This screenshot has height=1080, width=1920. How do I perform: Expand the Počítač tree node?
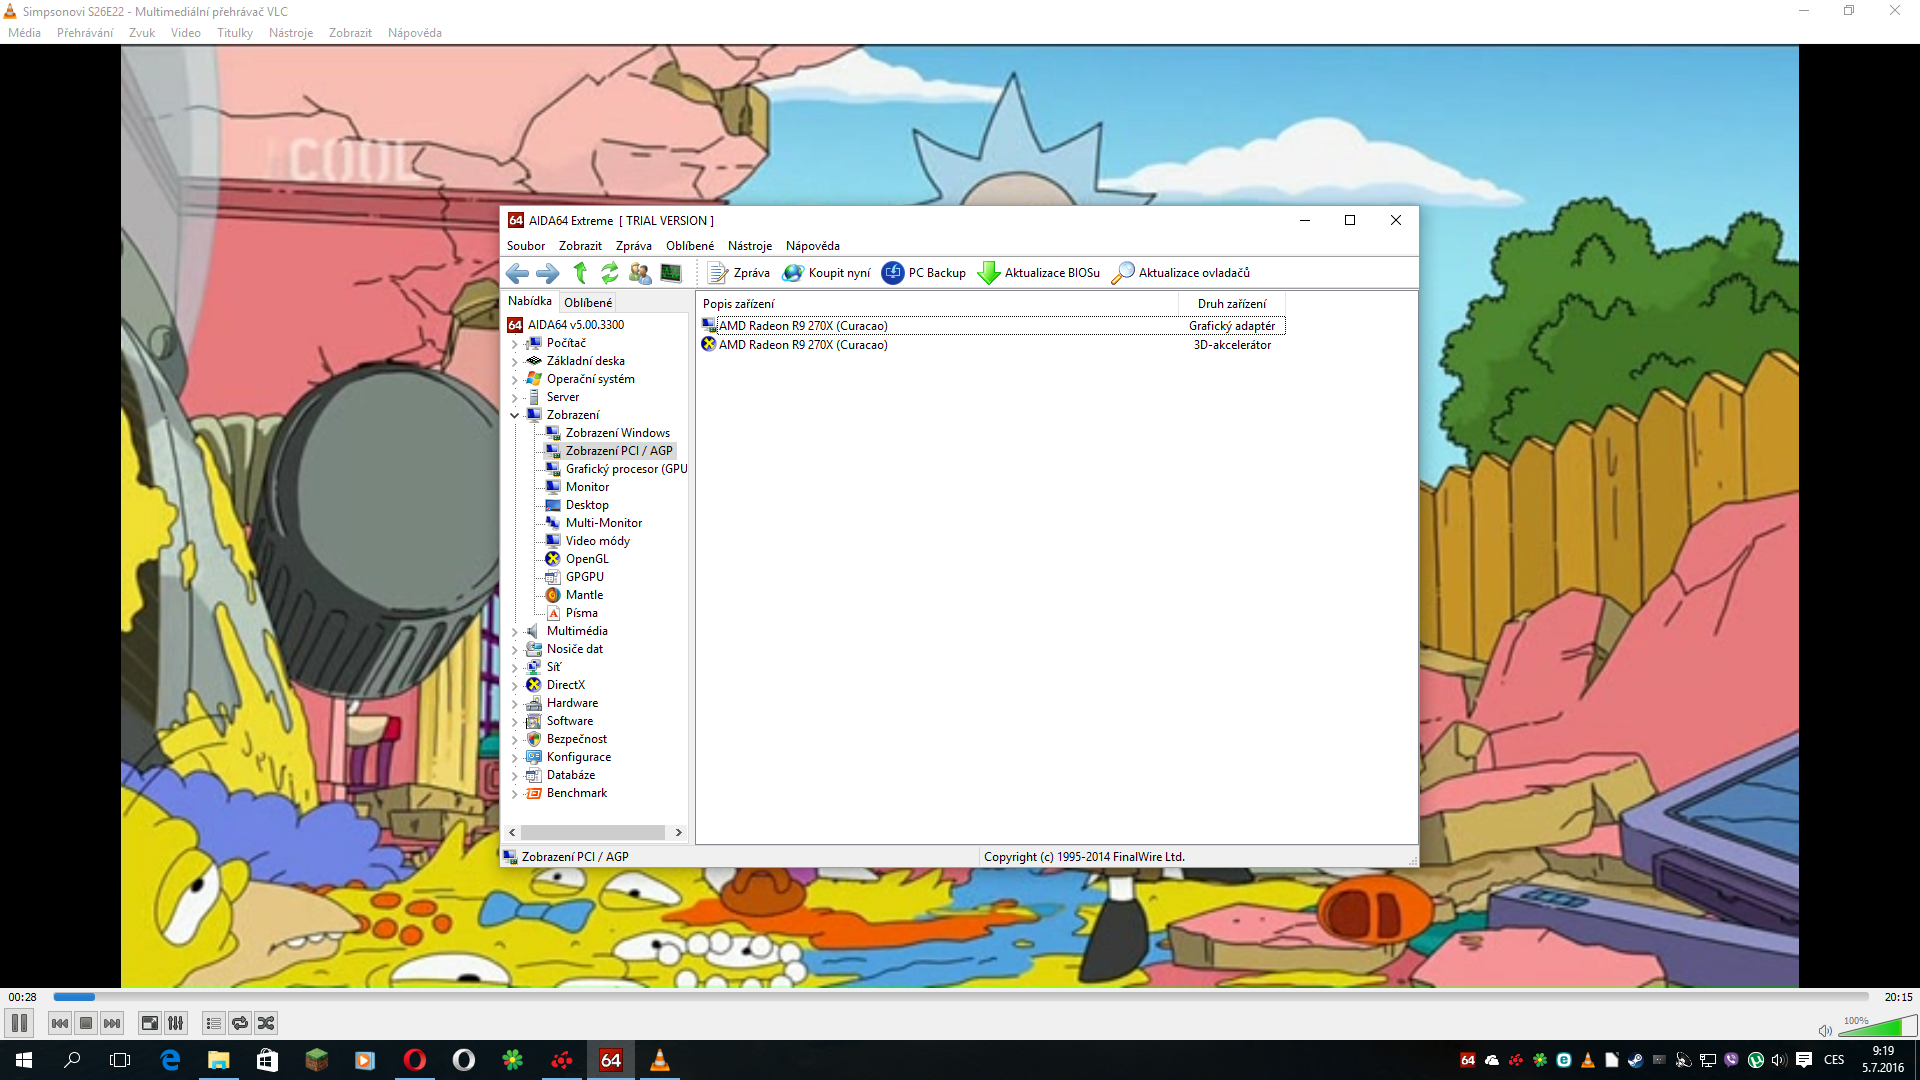[515, 344]
